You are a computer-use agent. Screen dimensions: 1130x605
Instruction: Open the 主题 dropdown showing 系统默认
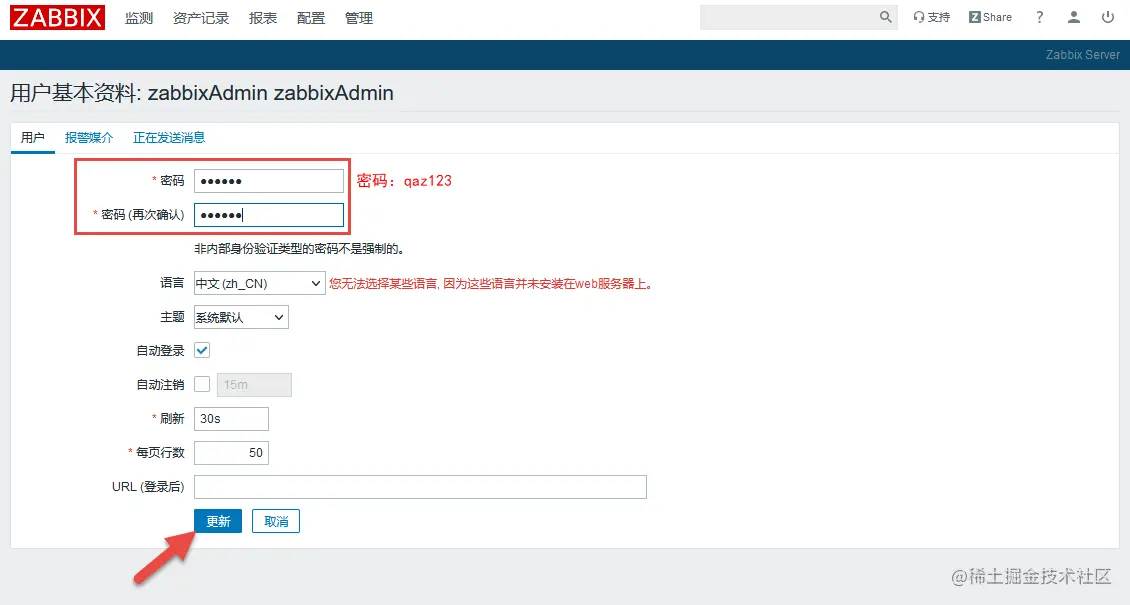[x=240, y=317]
